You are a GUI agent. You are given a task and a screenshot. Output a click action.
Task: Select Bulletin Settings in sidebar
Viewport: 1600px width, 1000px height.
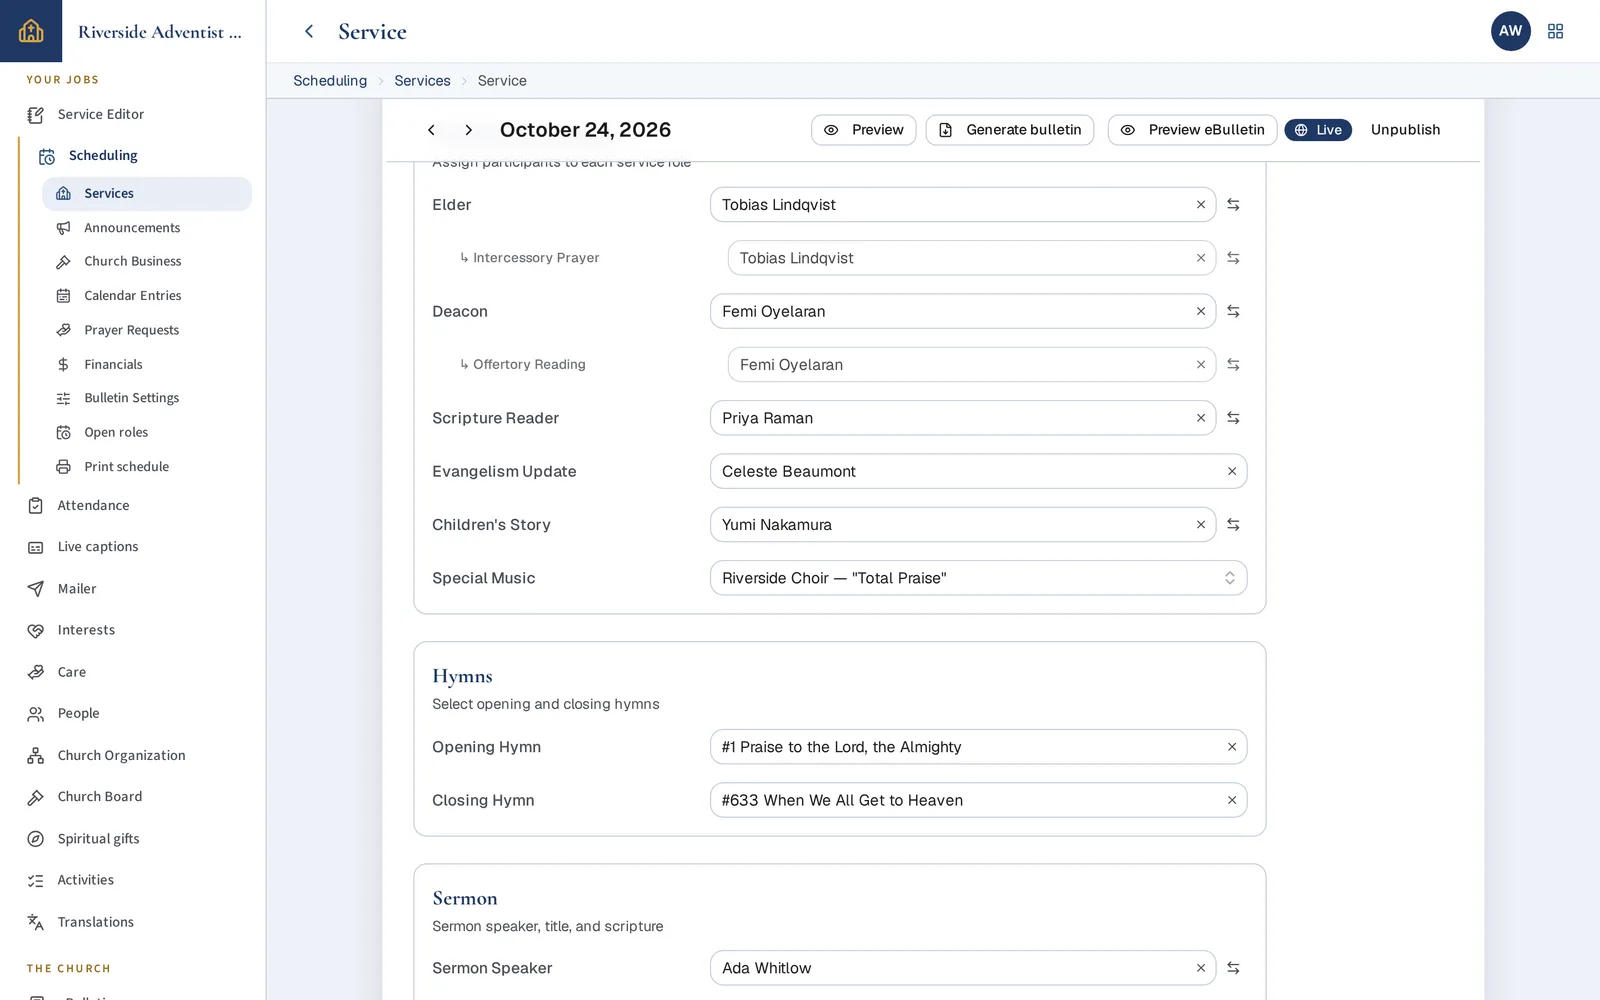coord(131,398)
